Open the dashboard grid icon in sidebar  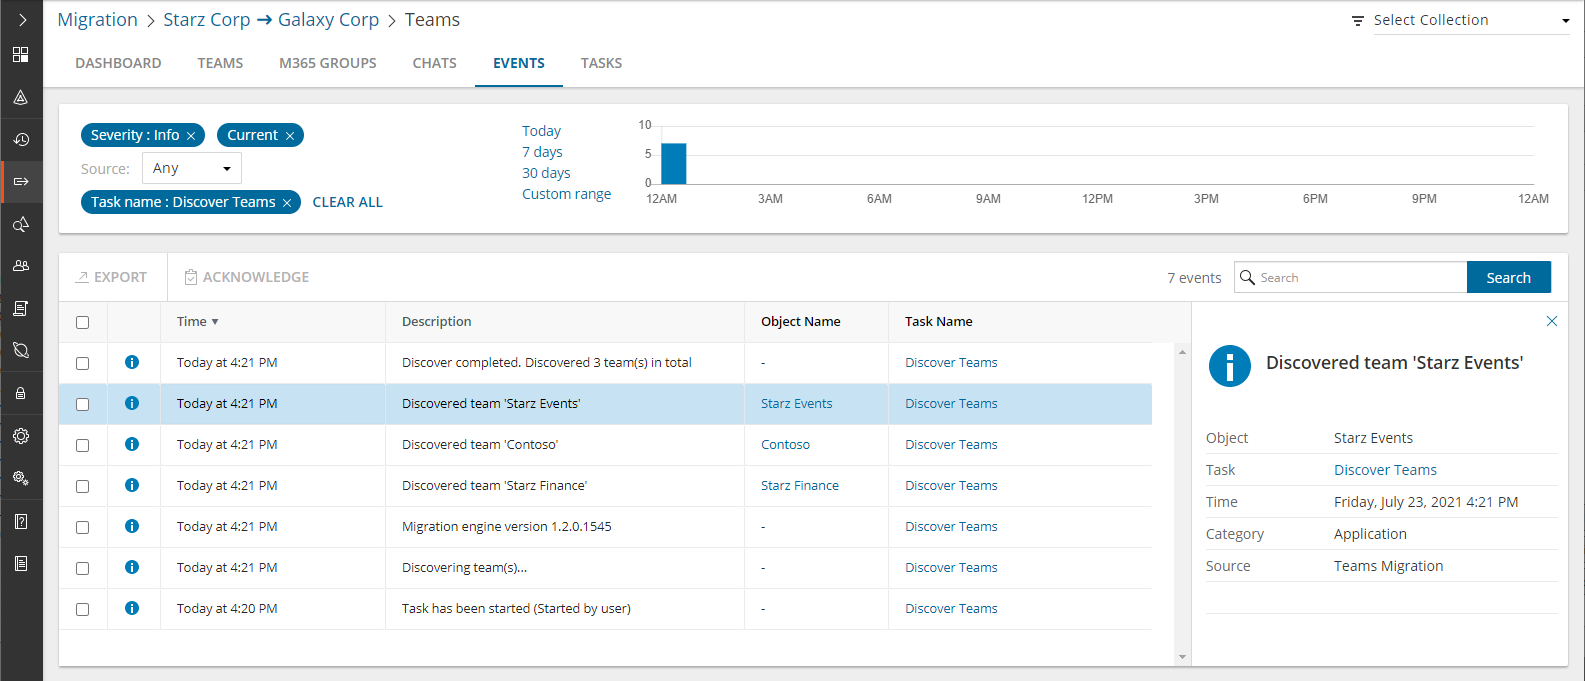pos(21,55)
